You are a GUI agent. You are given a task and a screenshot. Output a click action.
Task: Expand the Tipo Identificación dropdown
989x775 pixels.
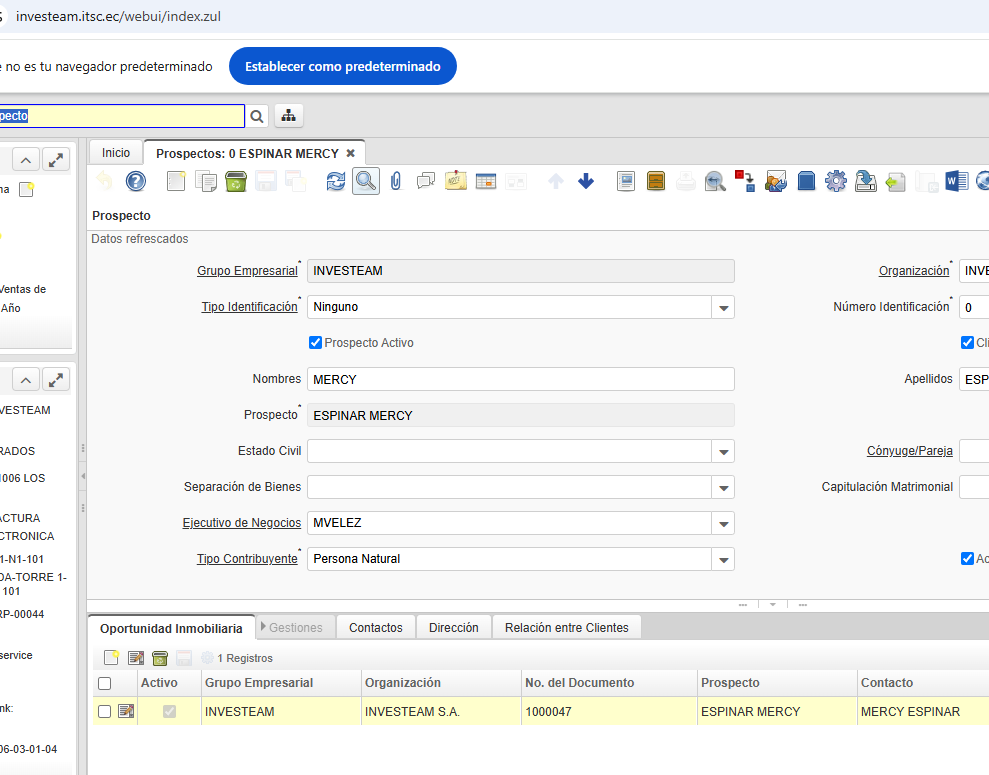[723, 308]
